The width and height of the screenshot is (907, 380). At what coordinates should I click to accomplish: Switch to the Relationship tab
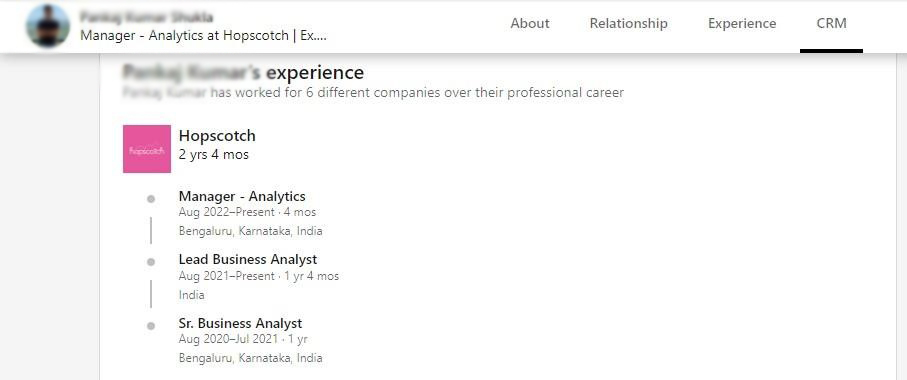coord(628,24)
